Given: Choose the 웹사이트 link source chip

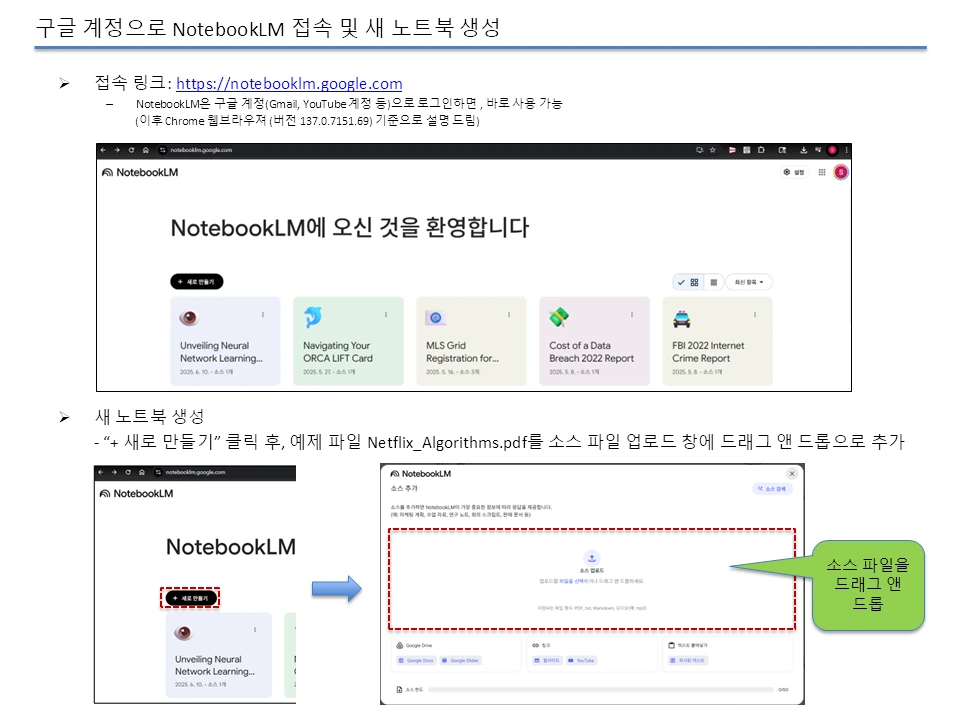Looking at the screenshot, I should click(547, 661).
